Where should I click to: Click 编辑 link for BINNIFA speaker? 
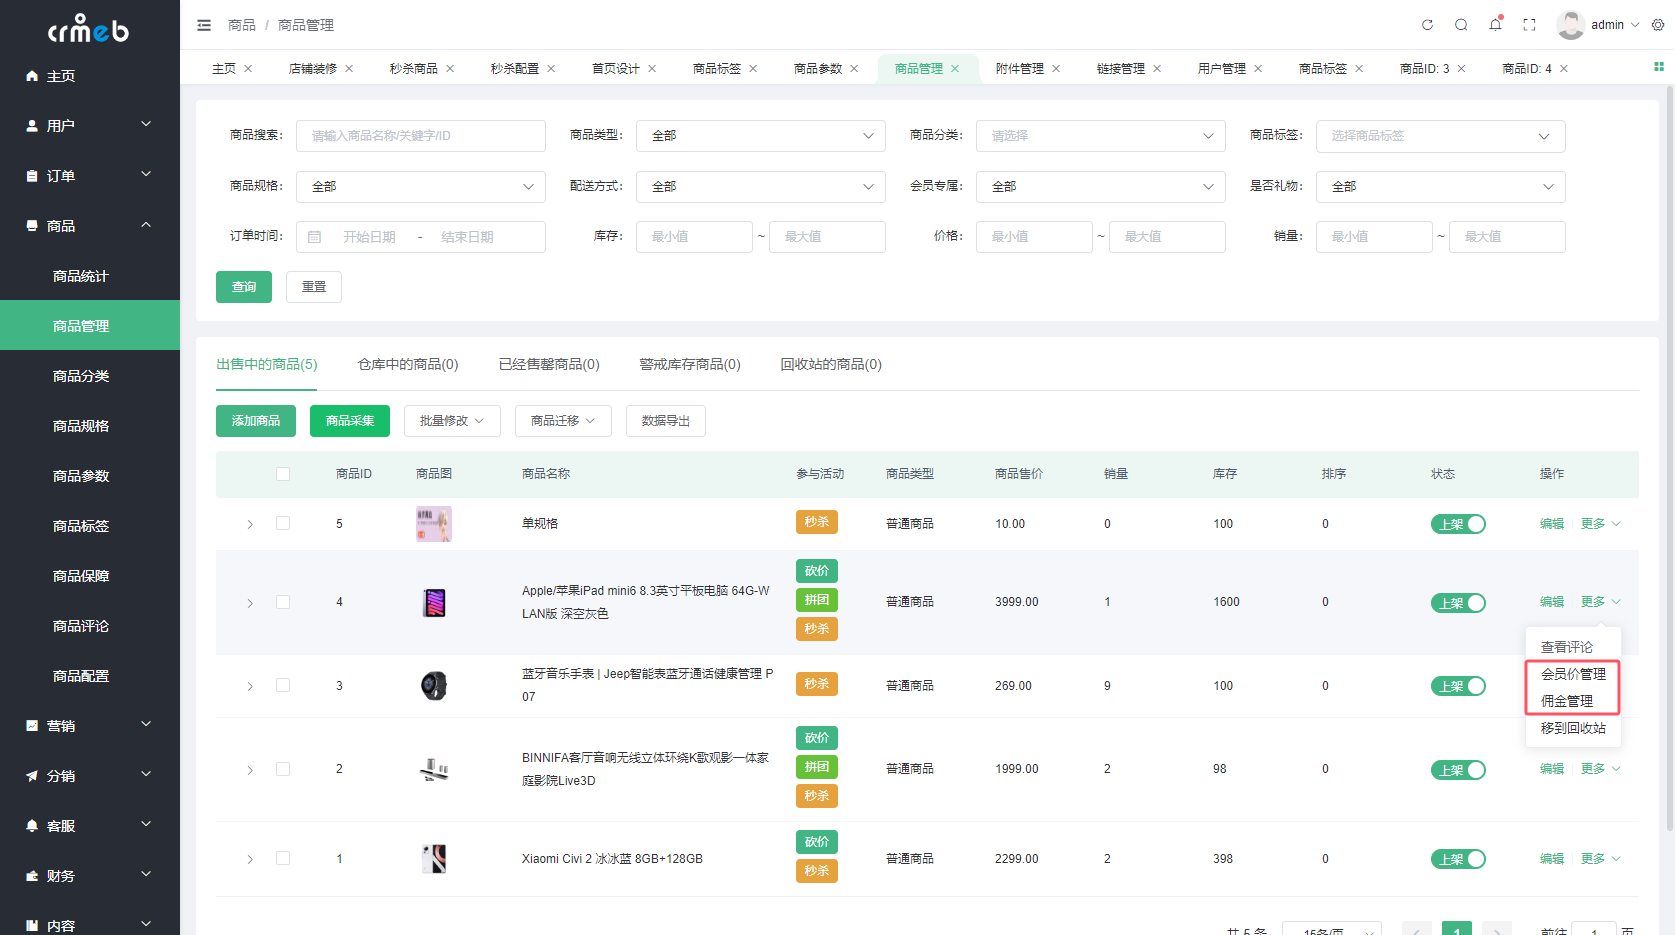1552,769
